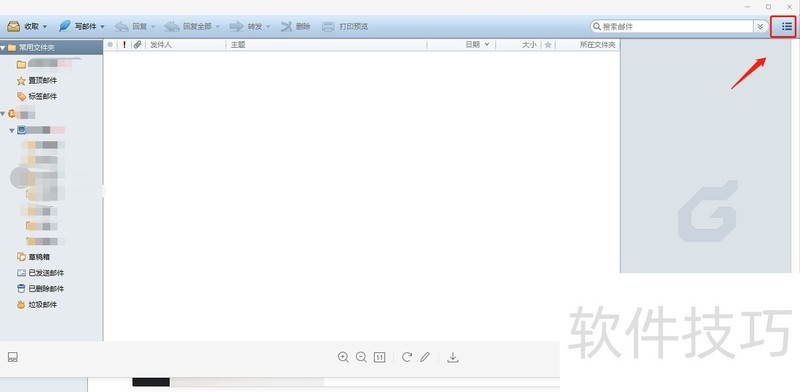Click the 打印预览 printer icon

(x=329, y=27)
